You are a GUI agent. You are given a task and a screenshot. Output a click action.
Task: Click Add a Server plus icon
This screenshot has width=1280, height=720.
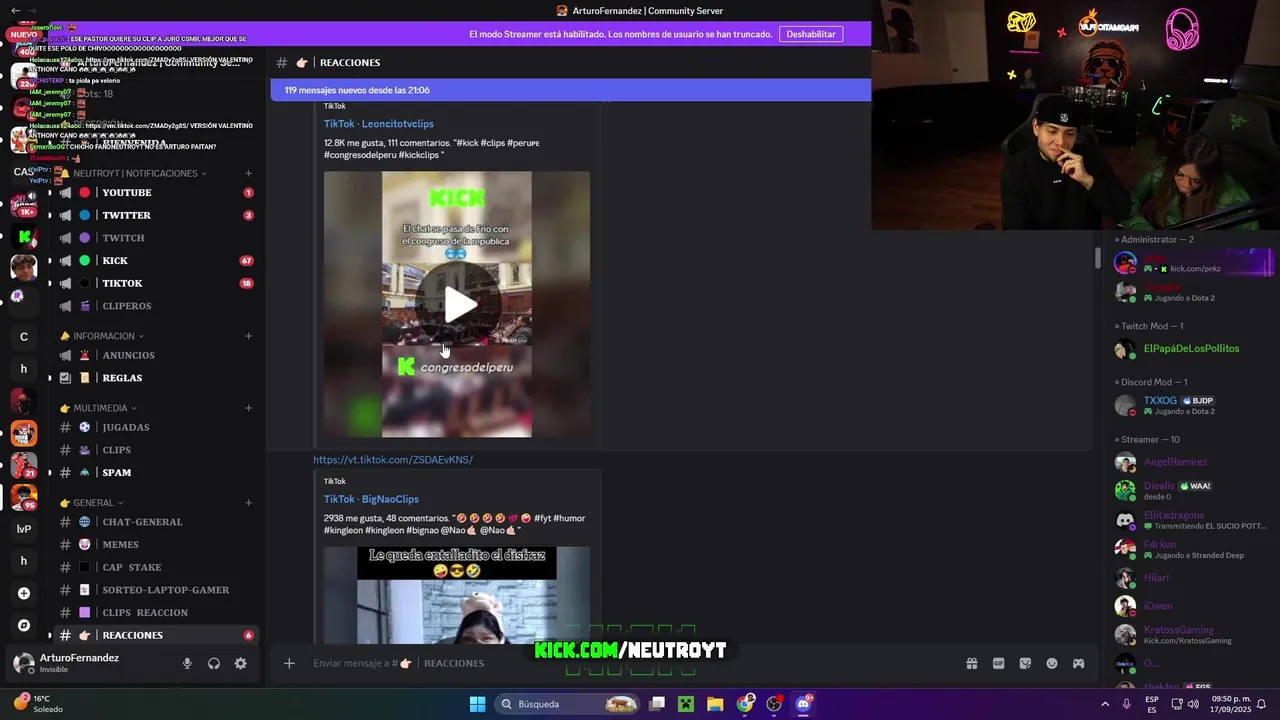pyautogui.click(x=24, y=593)
